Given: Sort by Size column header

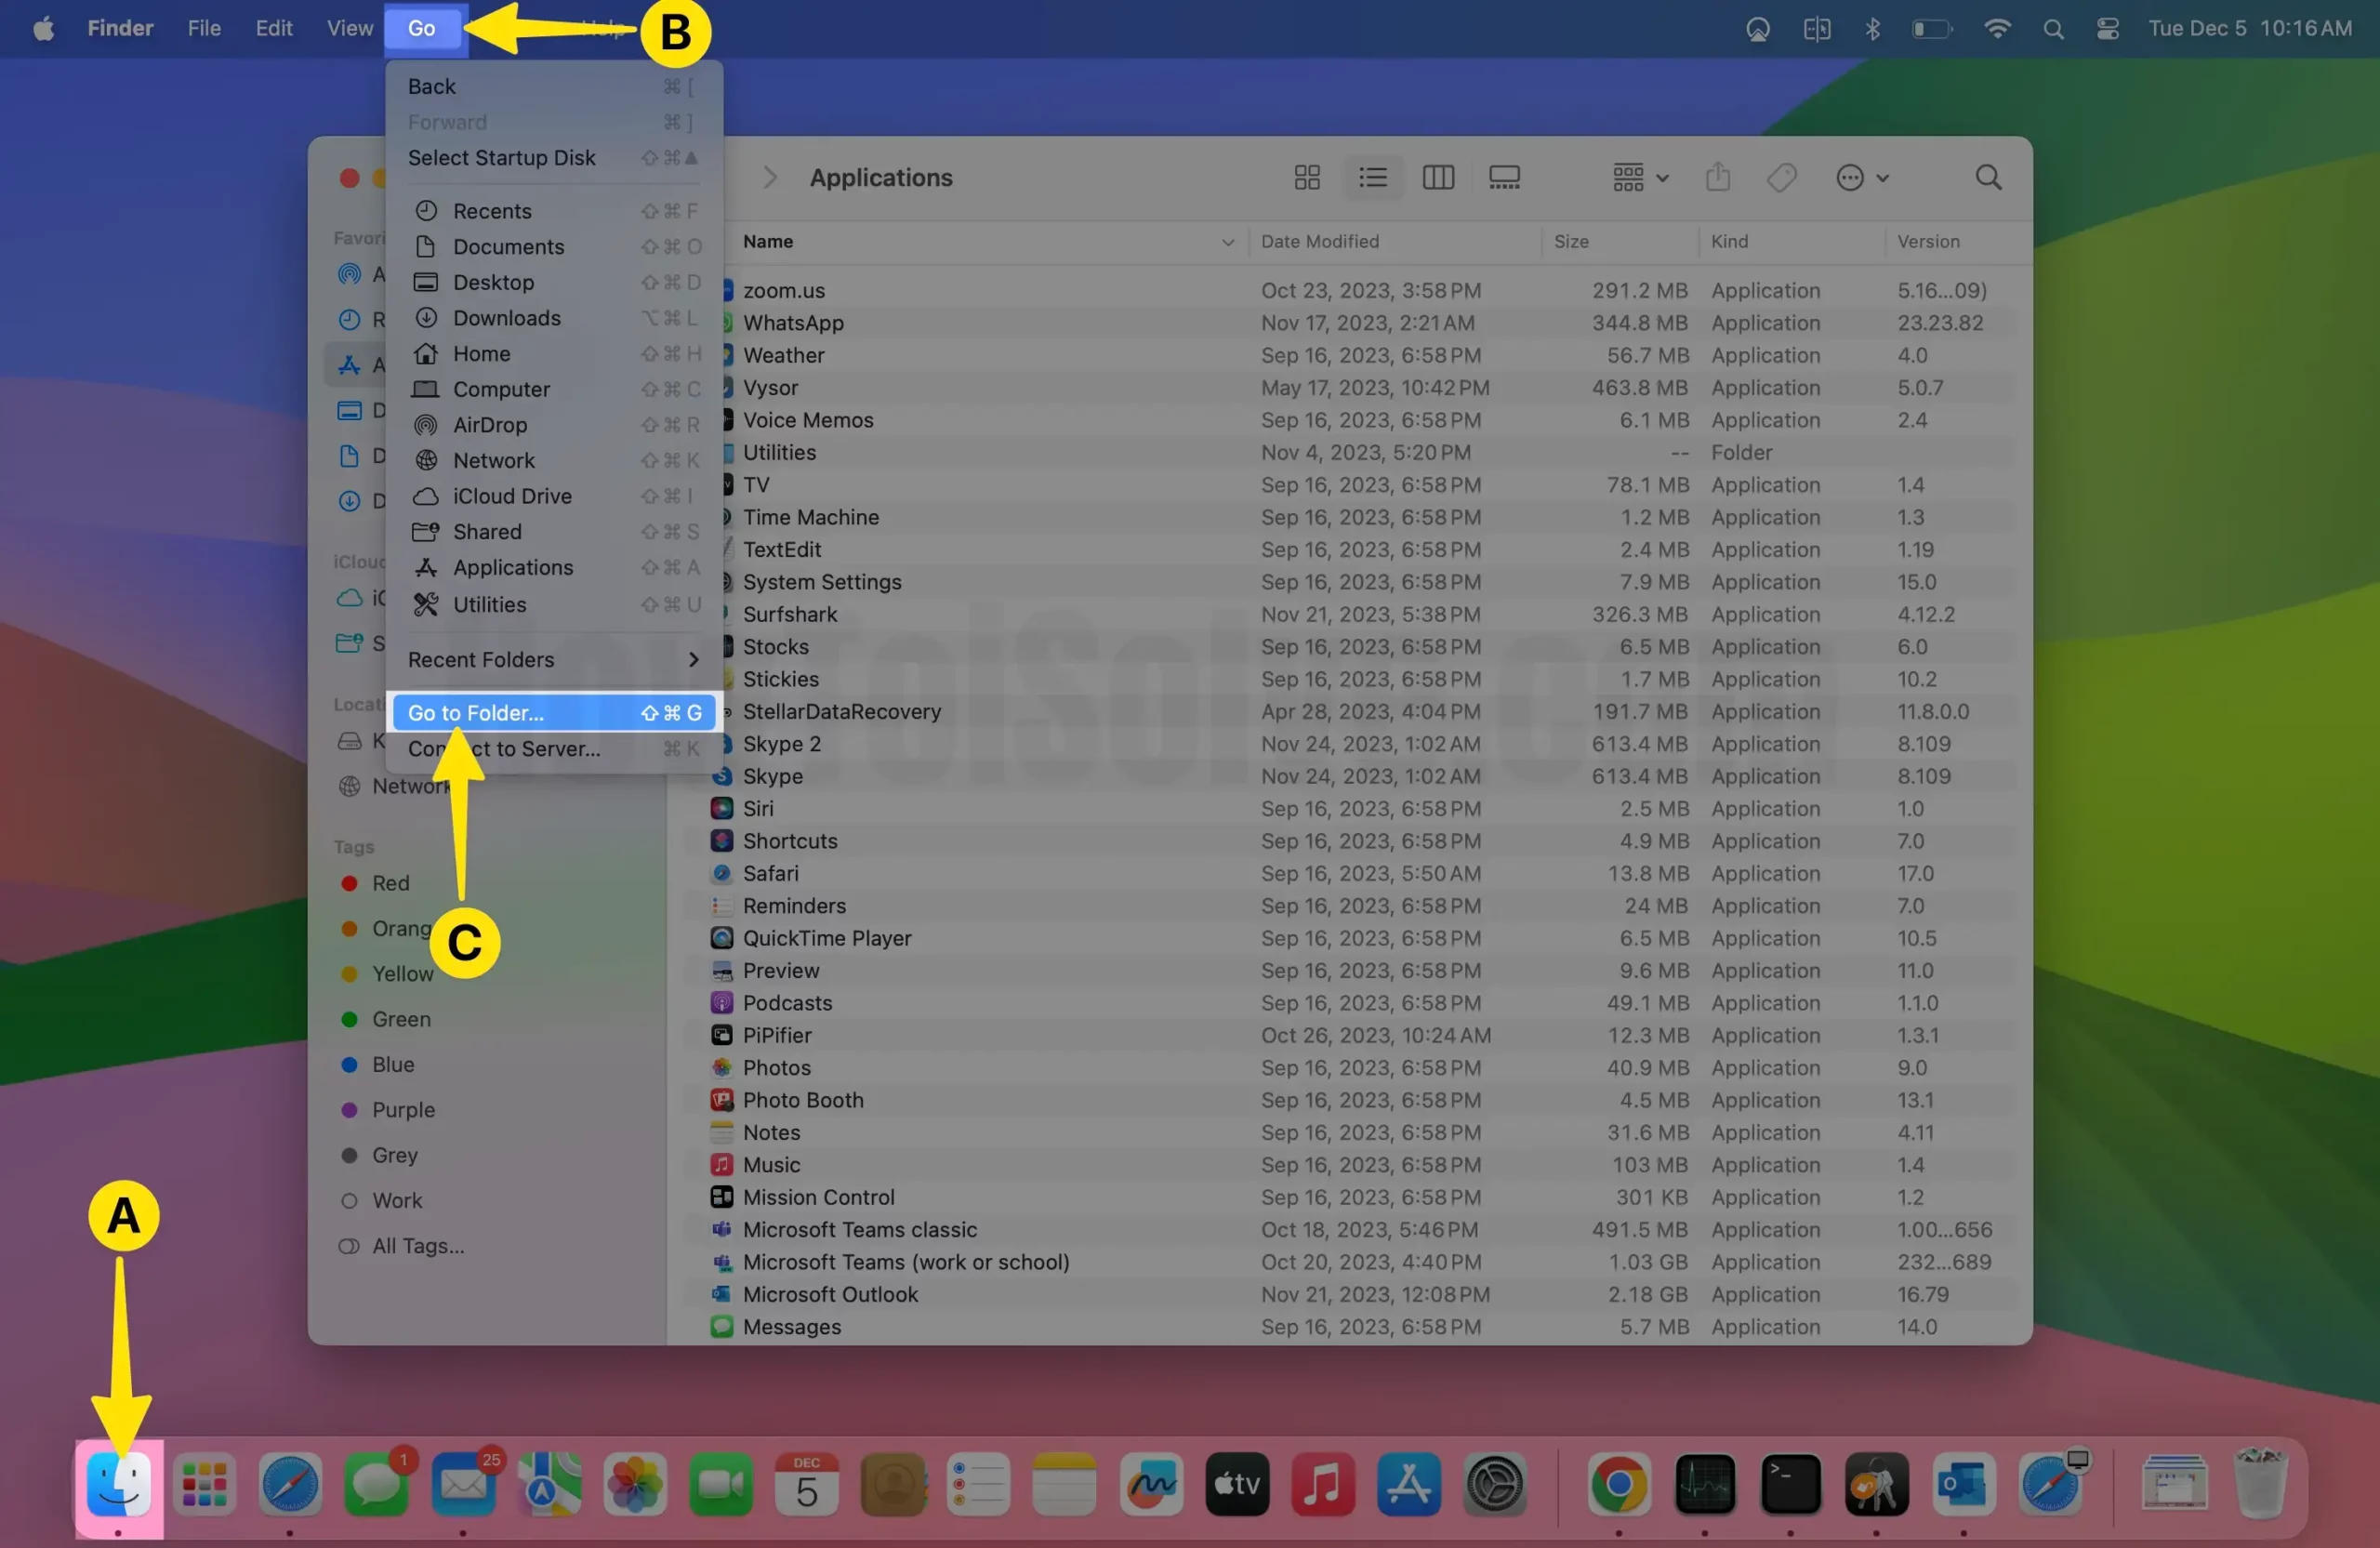Looking at the screenshot, I should point(1571,242).
